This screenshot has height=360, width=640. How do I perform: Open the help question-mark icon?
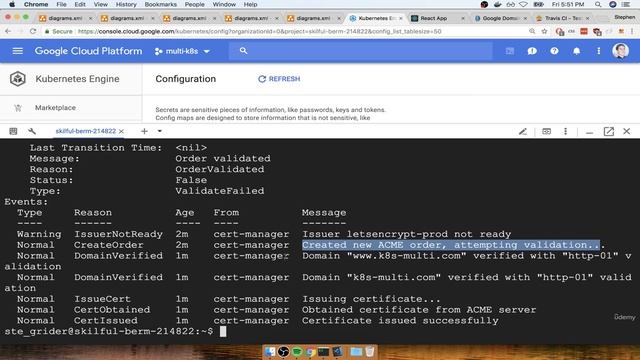click(554, 51)
